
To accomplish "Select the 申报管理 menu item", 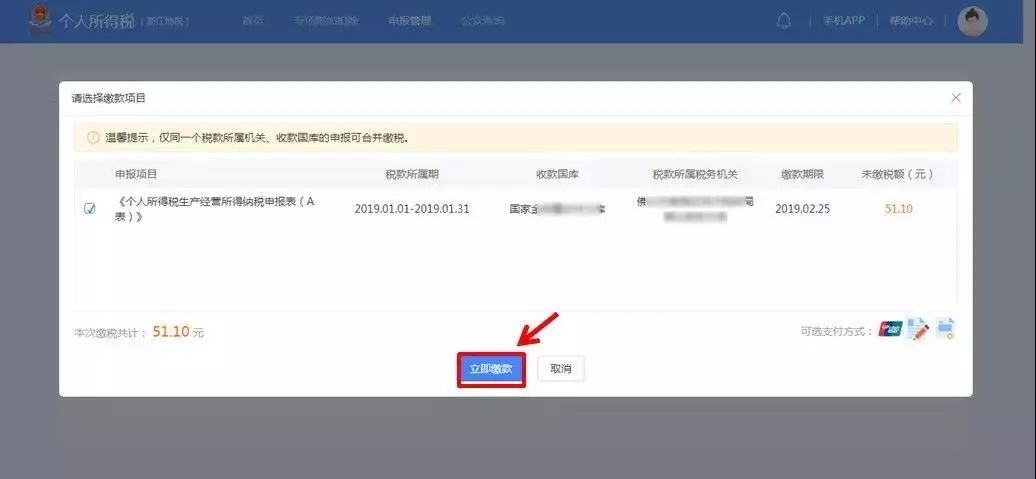I will coord(410,21).
